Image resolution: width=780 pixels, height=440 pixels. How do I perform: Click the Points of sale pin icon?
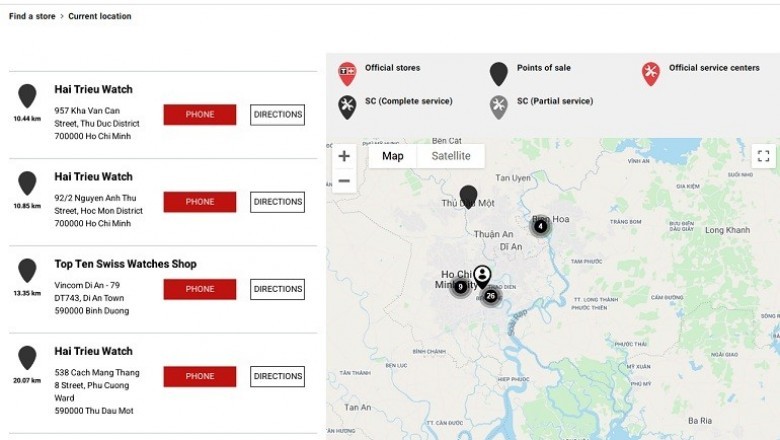point(498,74)
